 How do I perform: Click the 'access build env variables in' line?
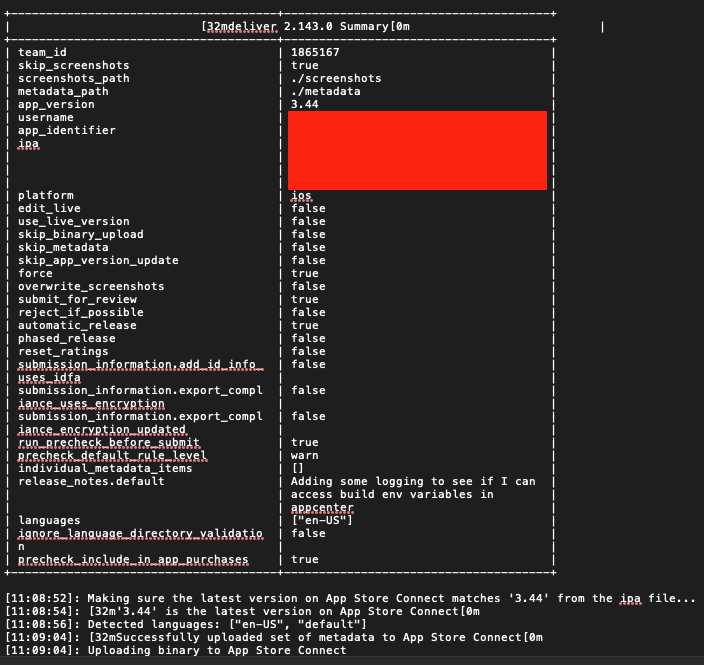tap(392, 495)
